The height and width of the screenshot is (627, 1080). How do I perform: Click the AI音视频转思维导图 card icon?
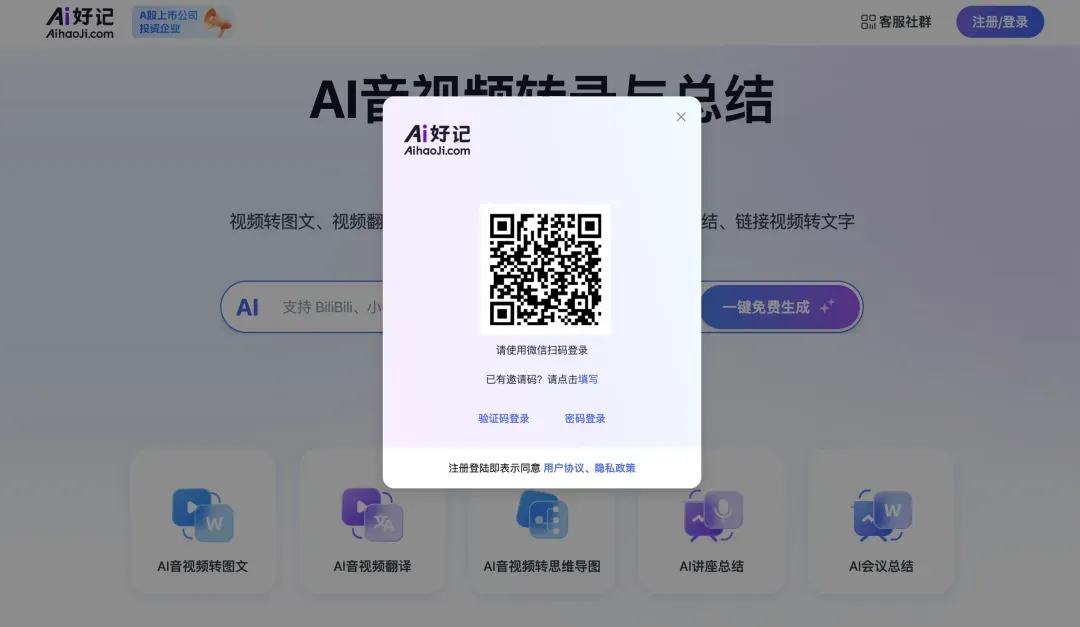542,515
